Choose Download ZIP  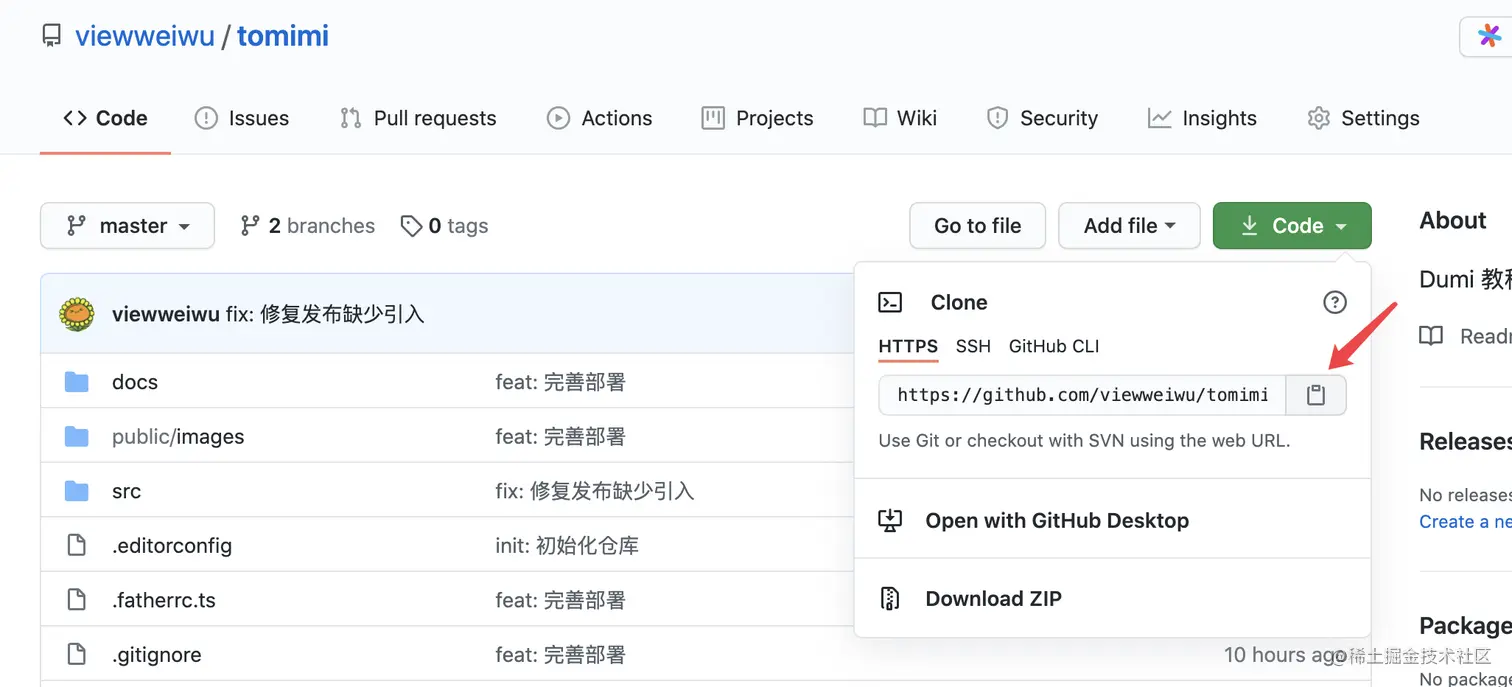point(1112,599)
